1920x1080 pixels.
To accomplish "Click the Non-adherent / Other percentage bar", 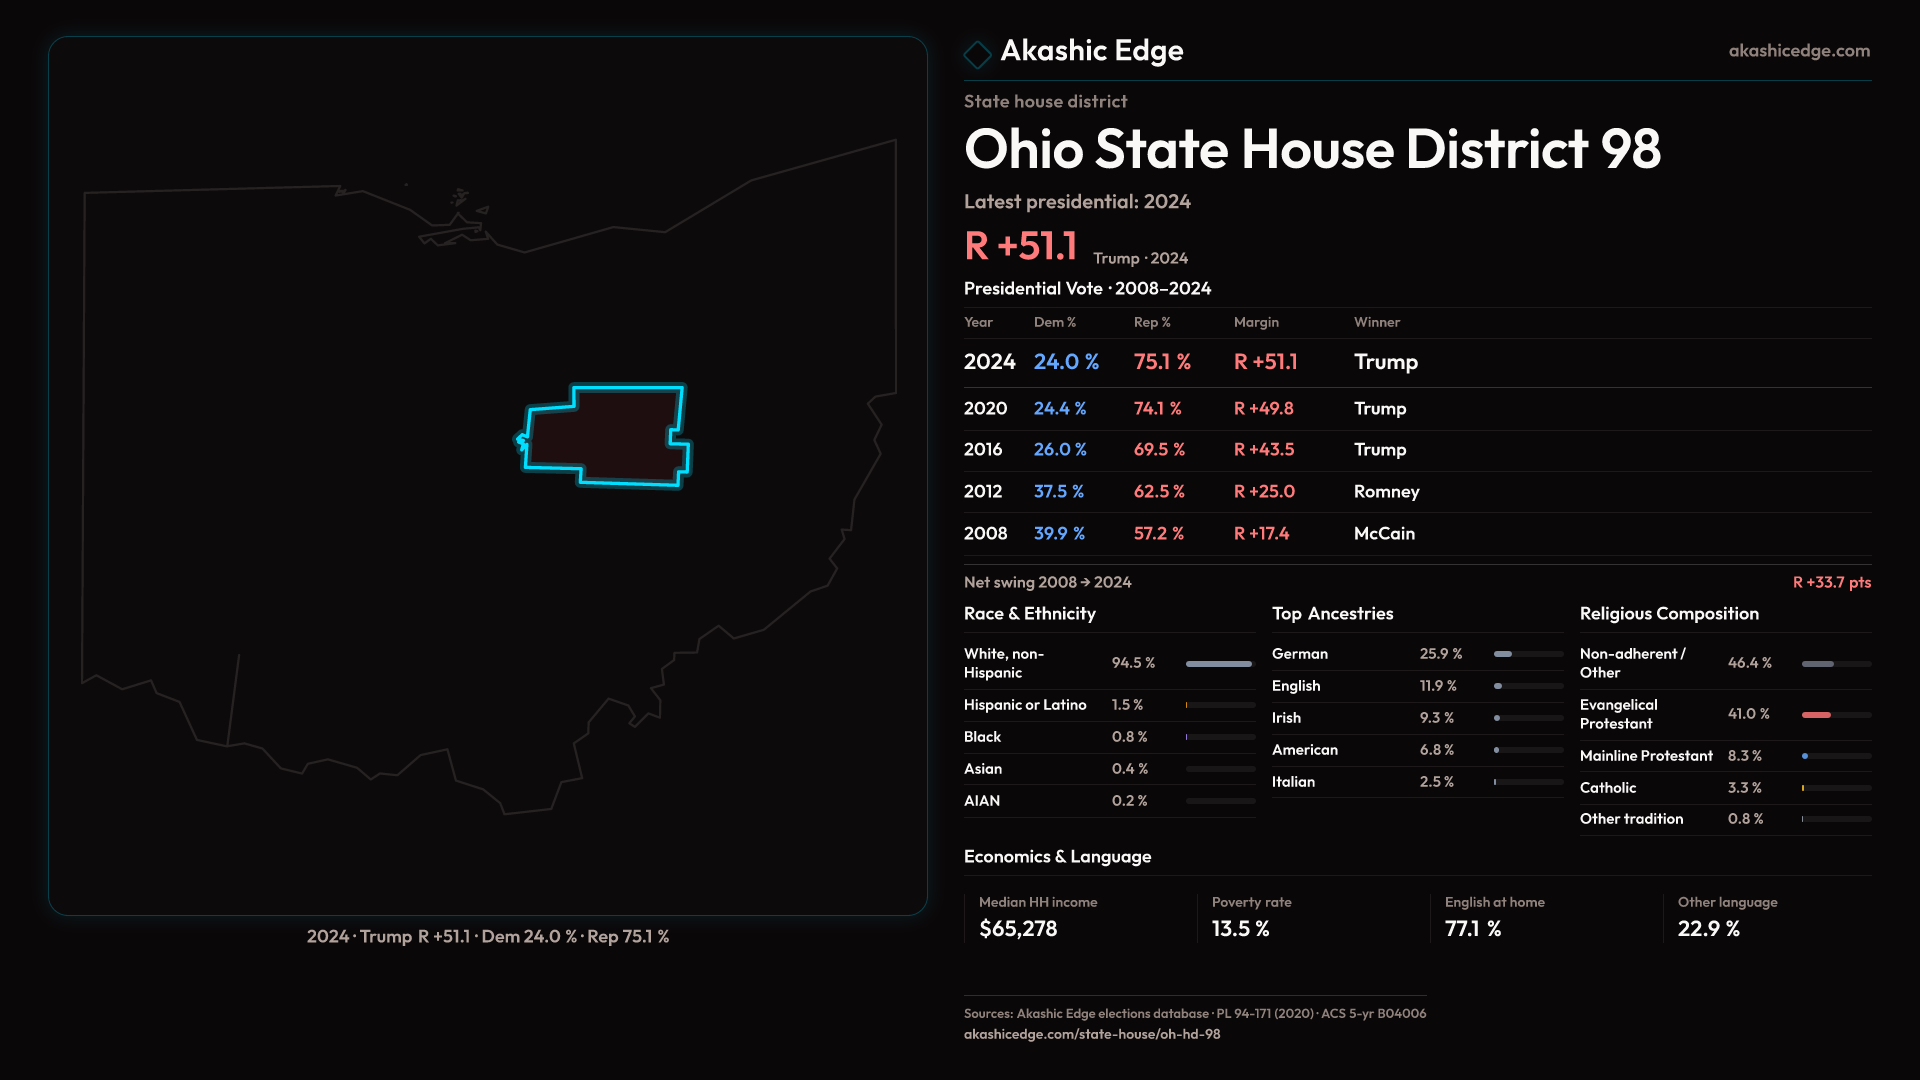I will point(1818,664).
